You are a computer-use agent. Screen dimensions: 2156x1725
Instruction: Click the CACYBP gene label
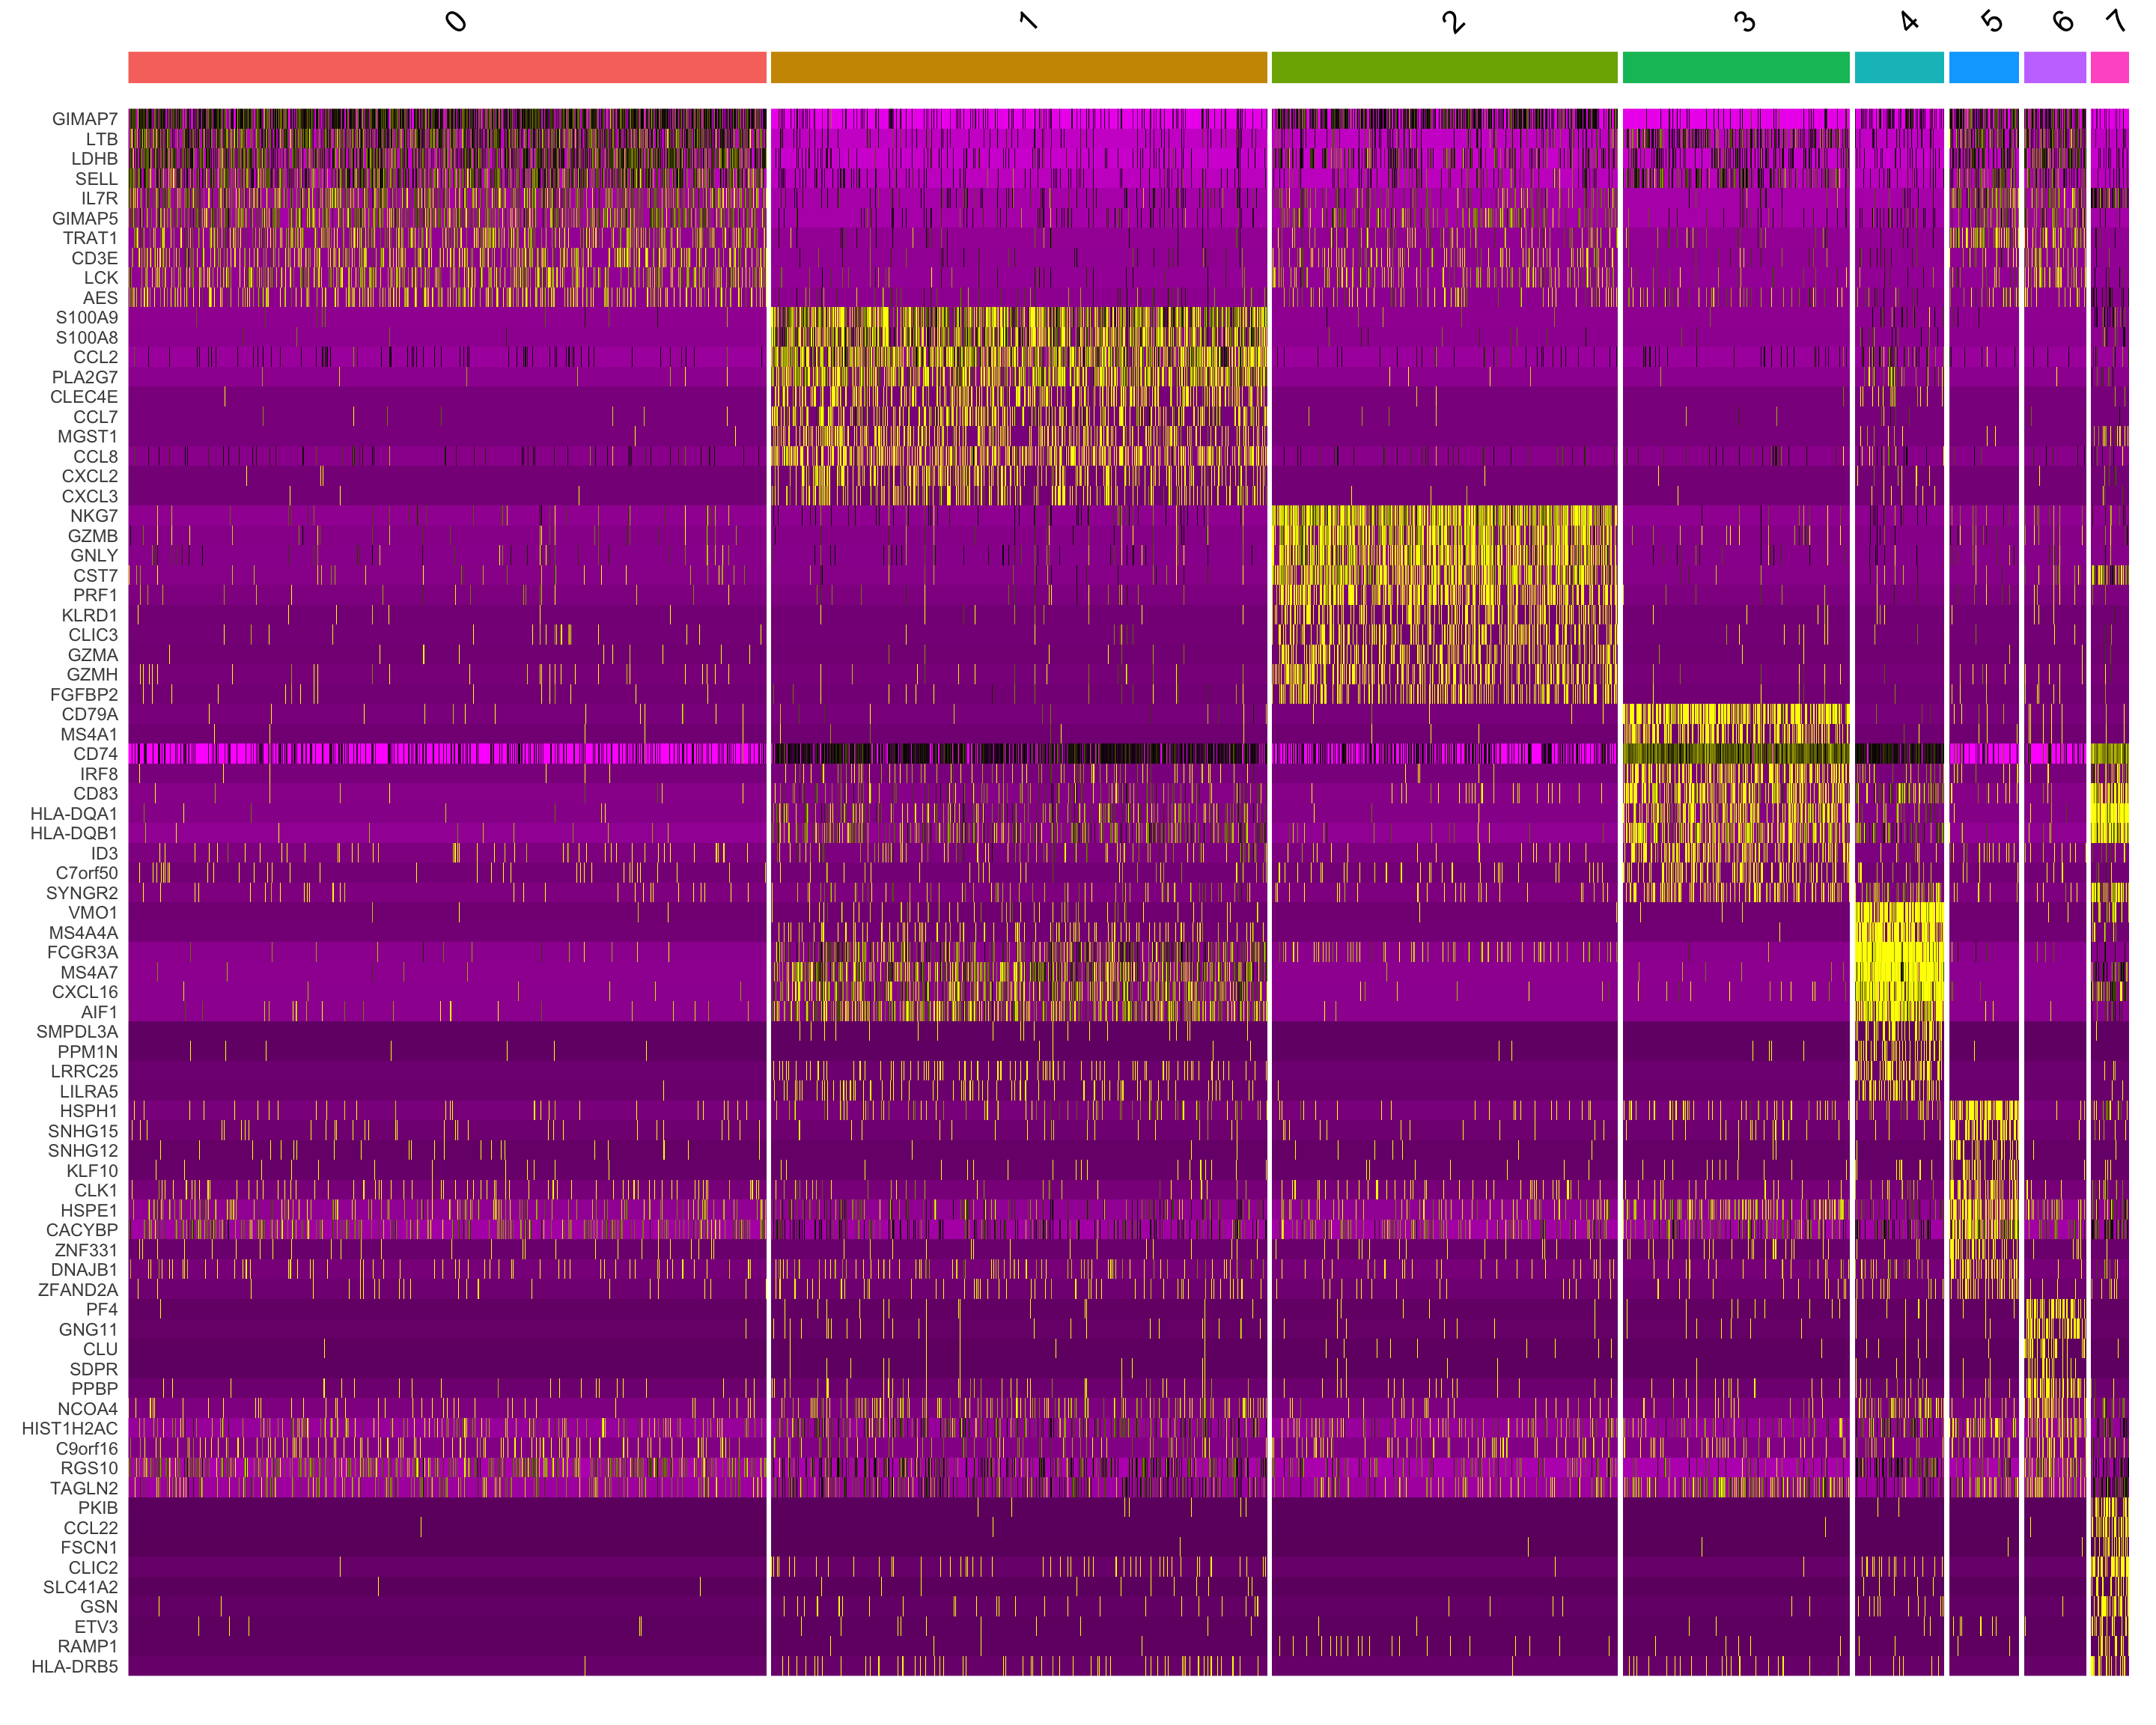click(82, 1230)
